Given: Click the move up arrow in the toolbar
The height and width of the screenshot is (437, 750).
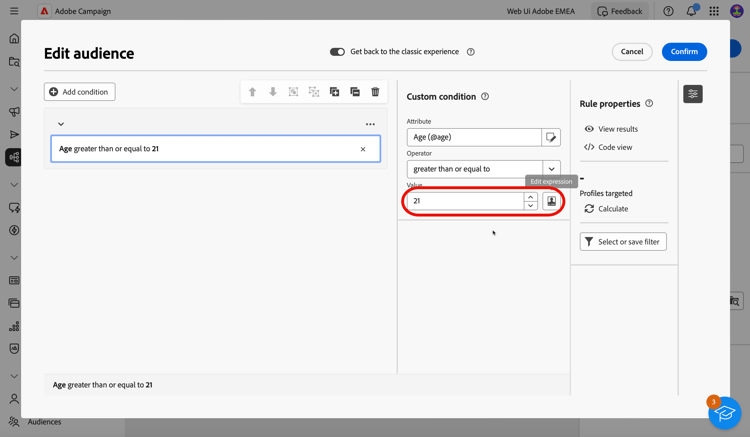Looking at the screenshot, I should pos(252,92).
